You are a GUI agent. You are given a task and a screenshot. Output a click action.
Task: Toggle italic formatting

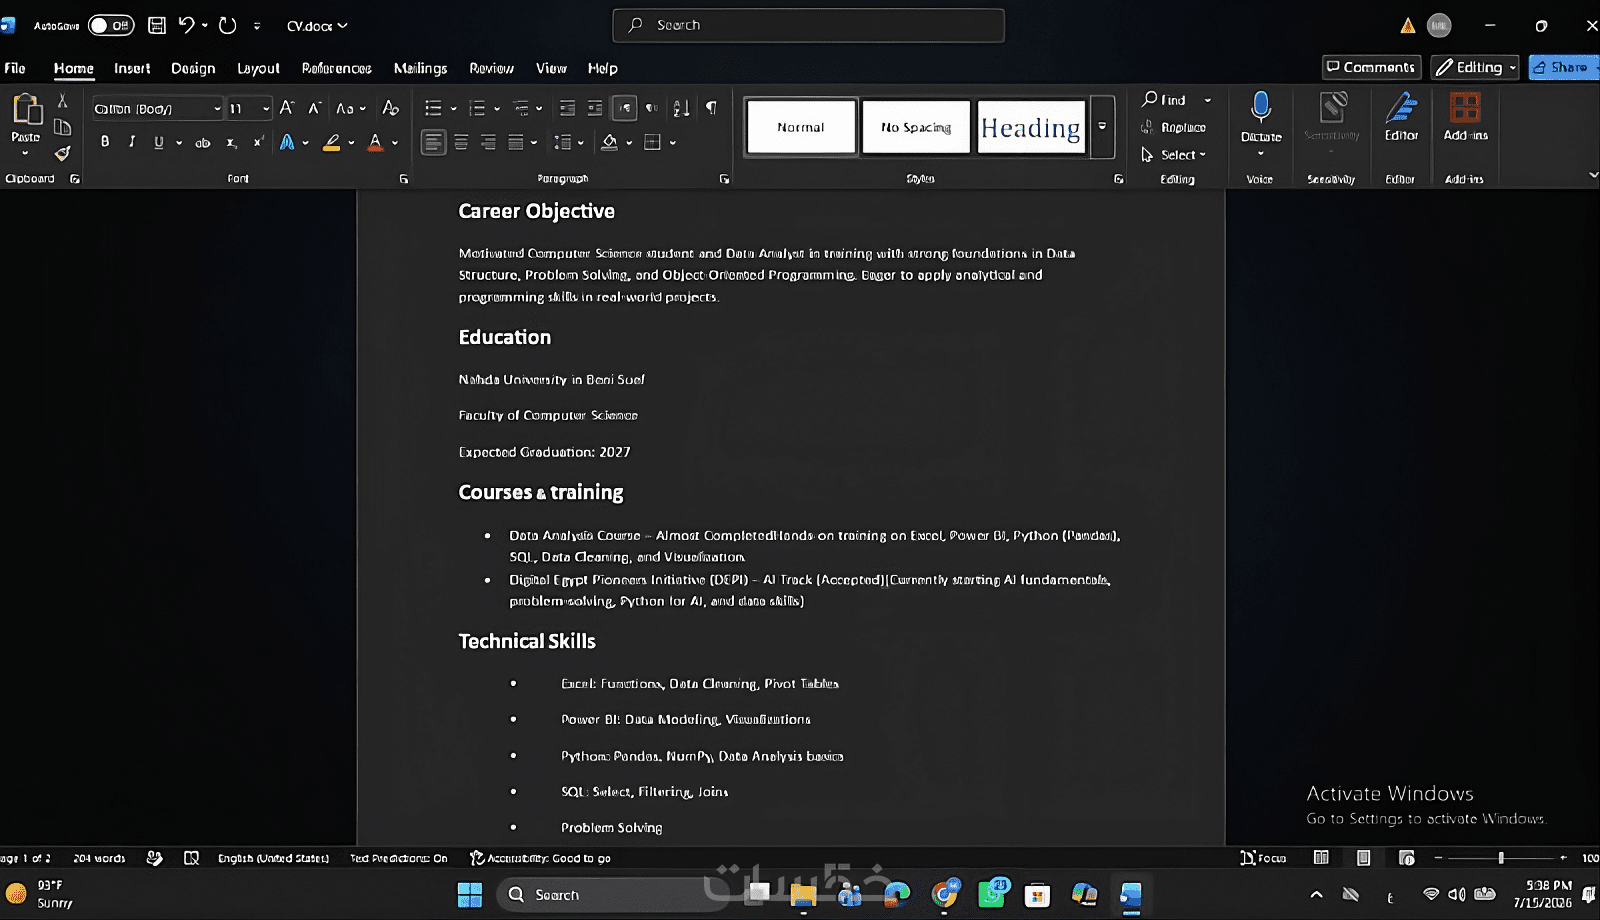pyautogui.click(x=132, y=142)
